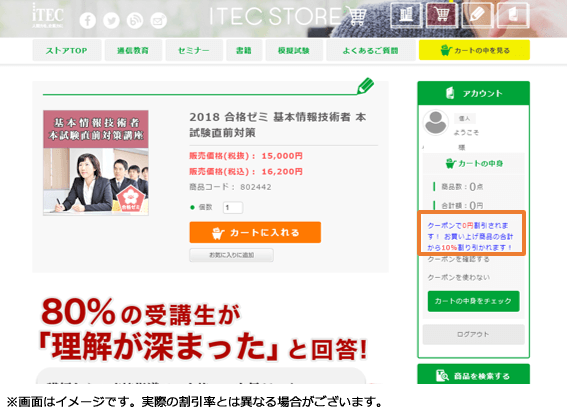567x407 pixels.
Task: Open the Twitter social icon
Action: coord(111,21)
